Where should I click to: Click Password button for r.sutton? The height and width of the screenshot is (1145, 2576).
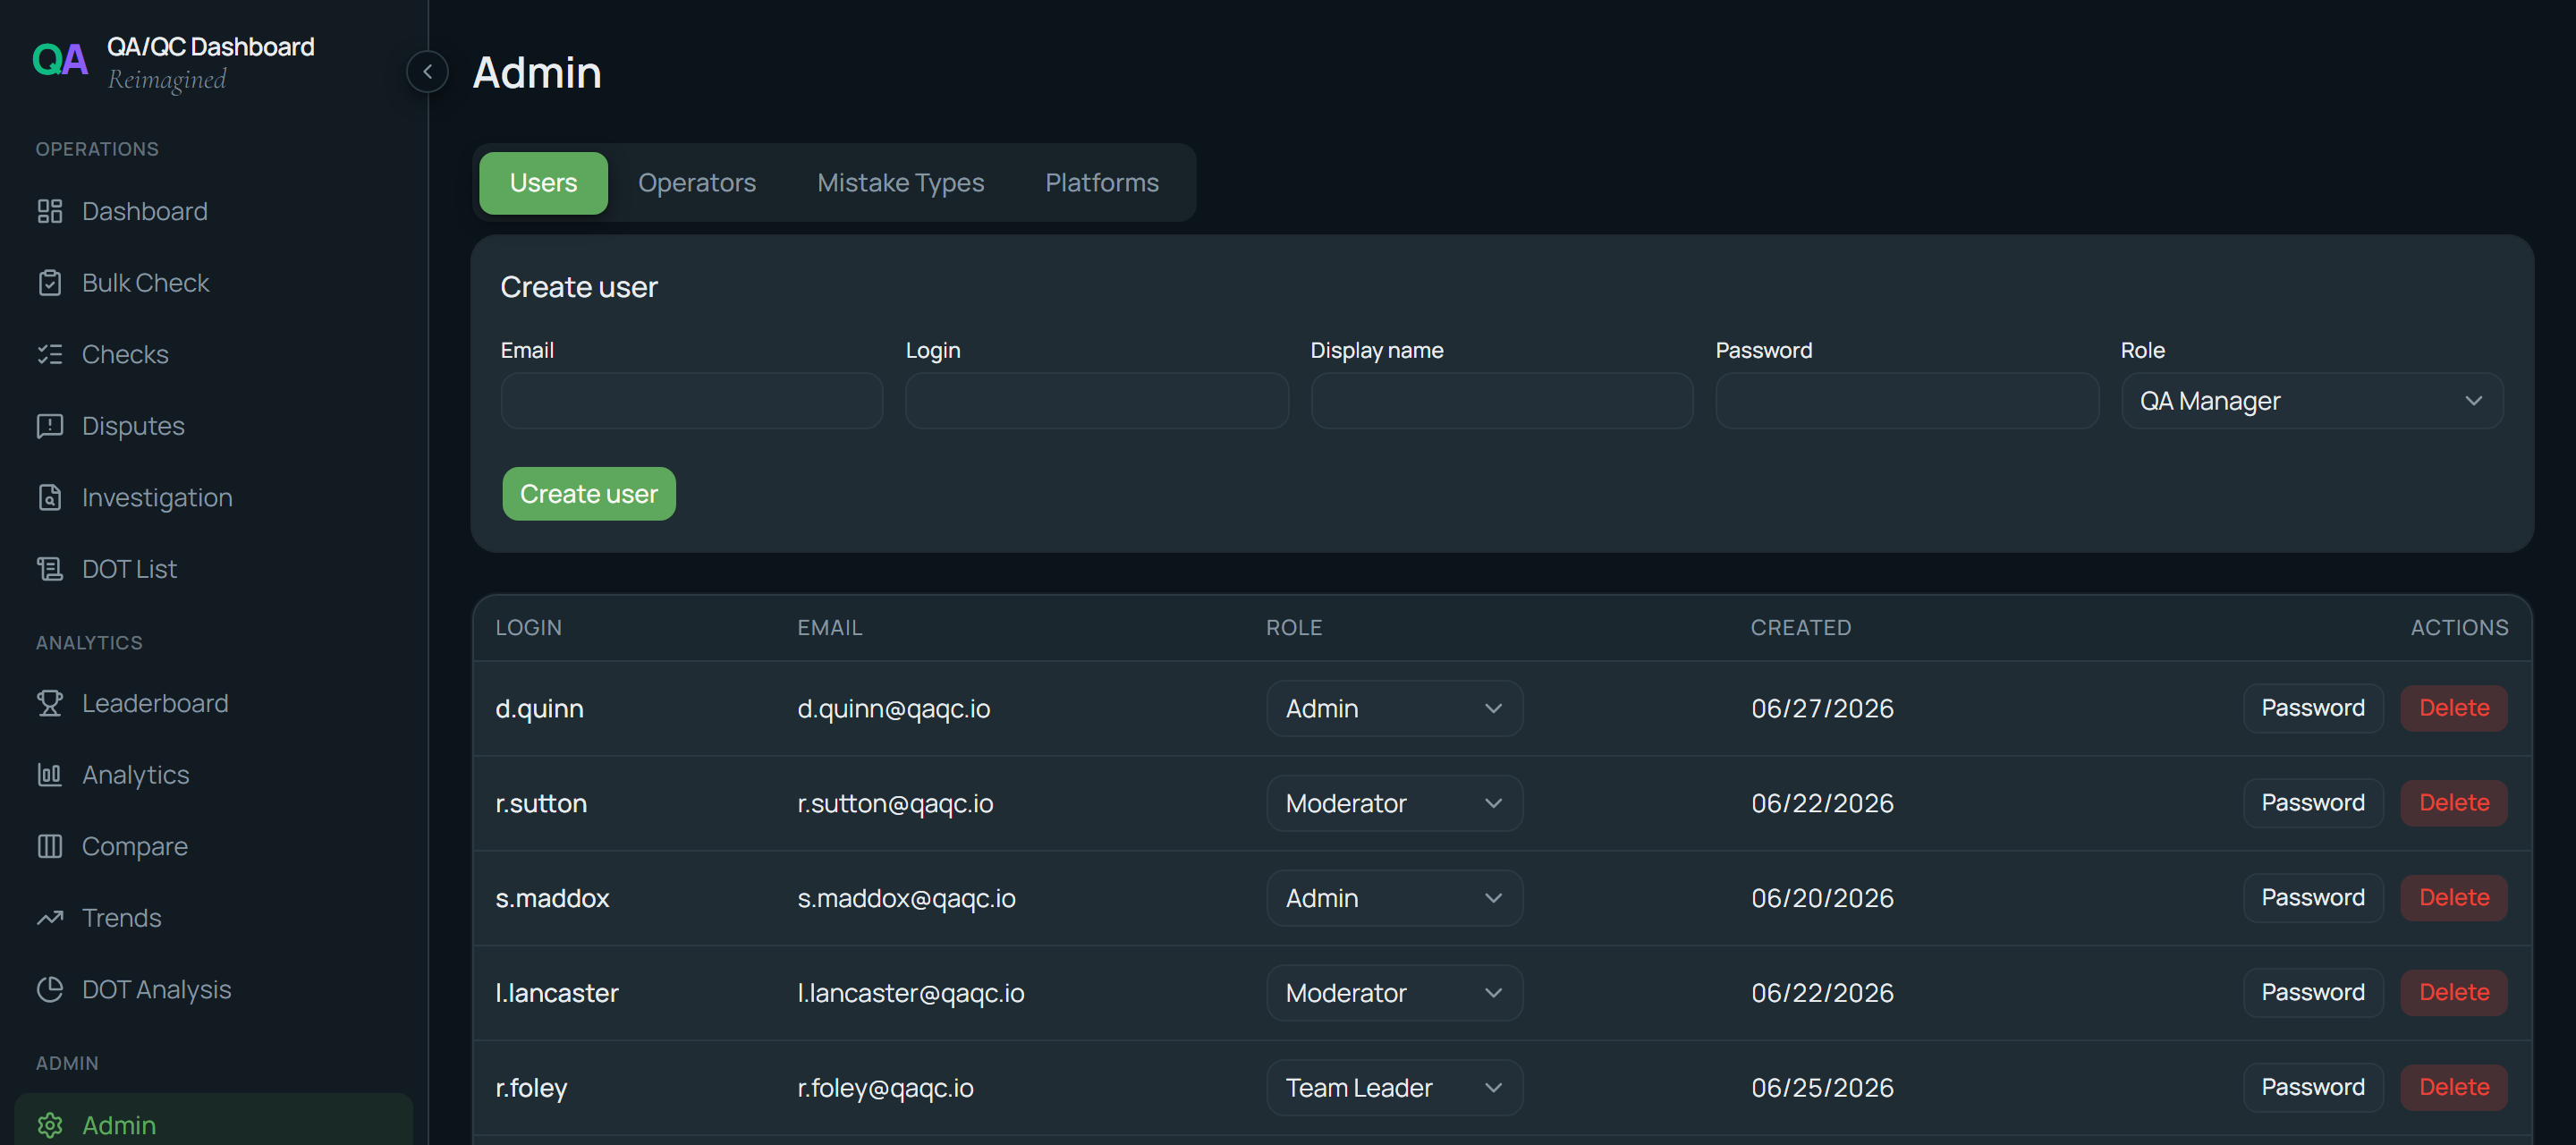coord(2313,803)
